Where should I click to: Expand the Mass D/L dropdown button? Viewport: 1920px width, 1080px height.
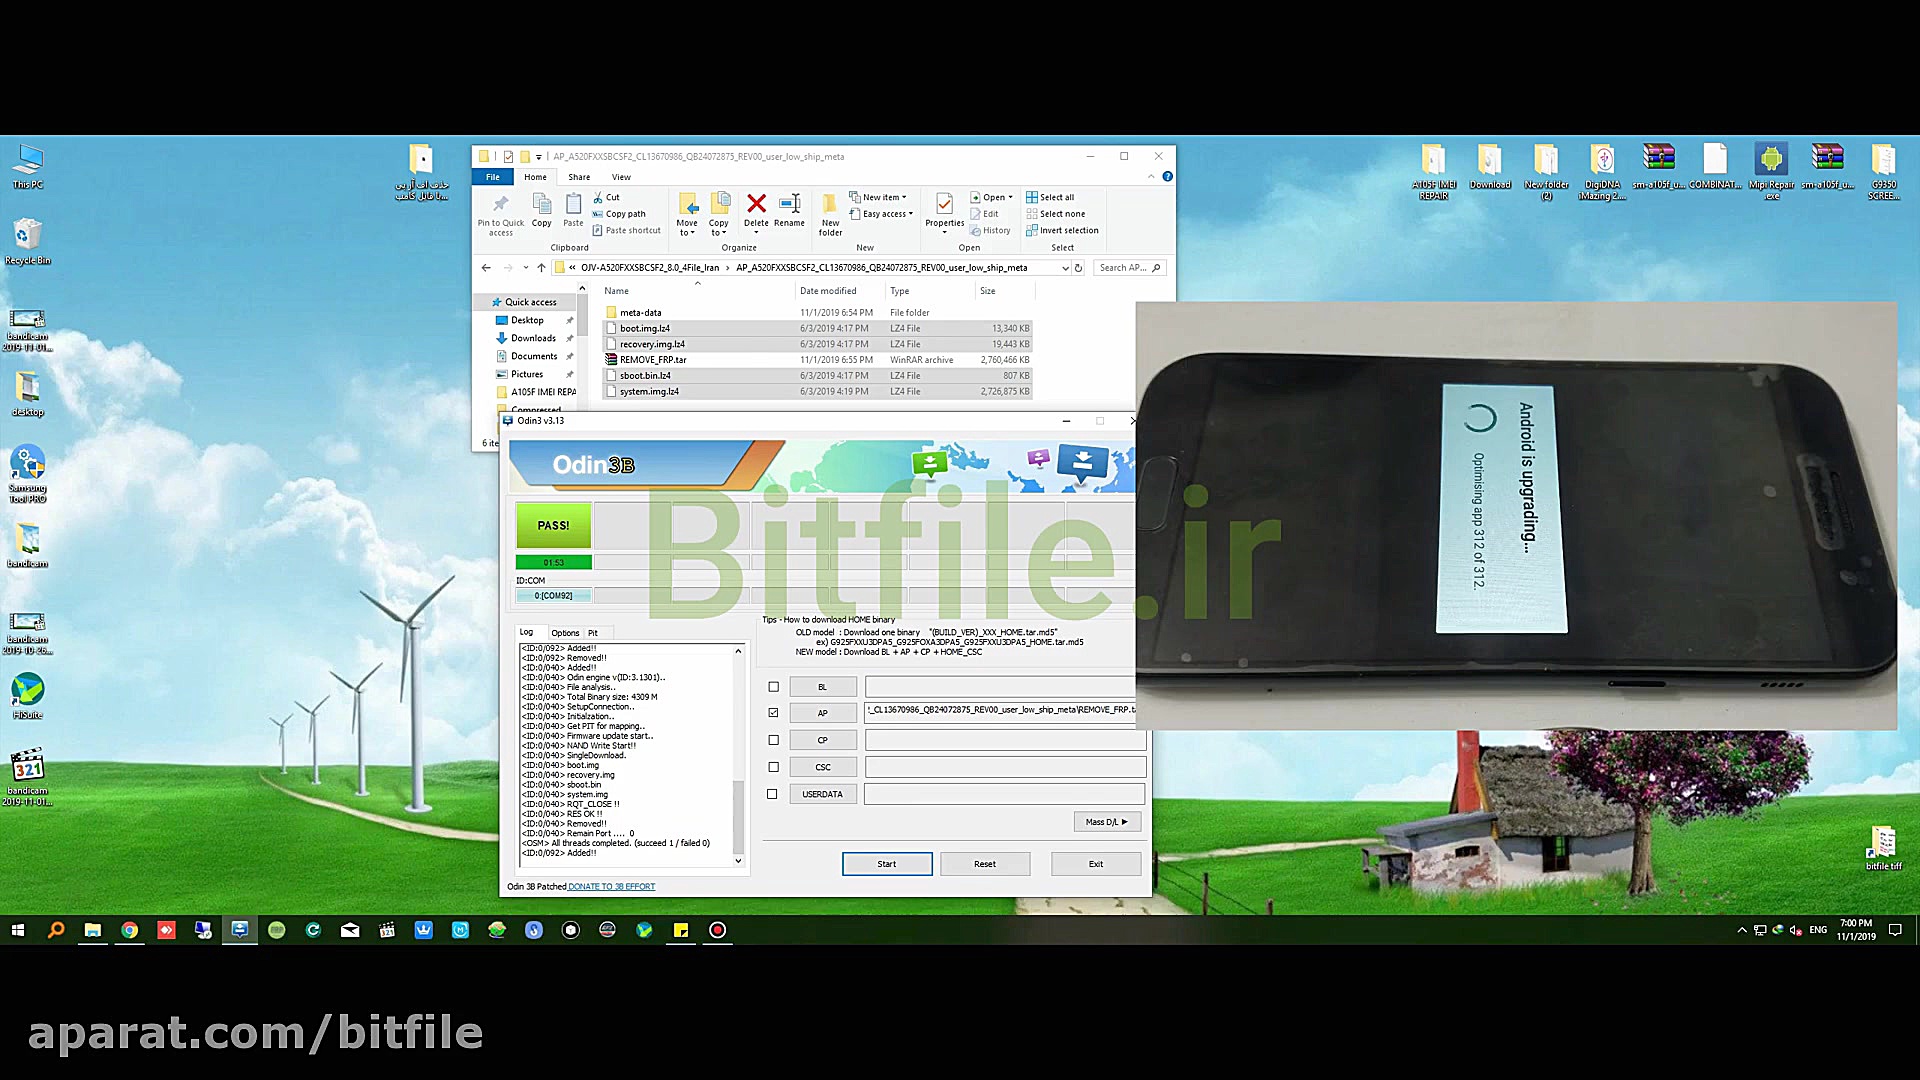point(1106,822)
